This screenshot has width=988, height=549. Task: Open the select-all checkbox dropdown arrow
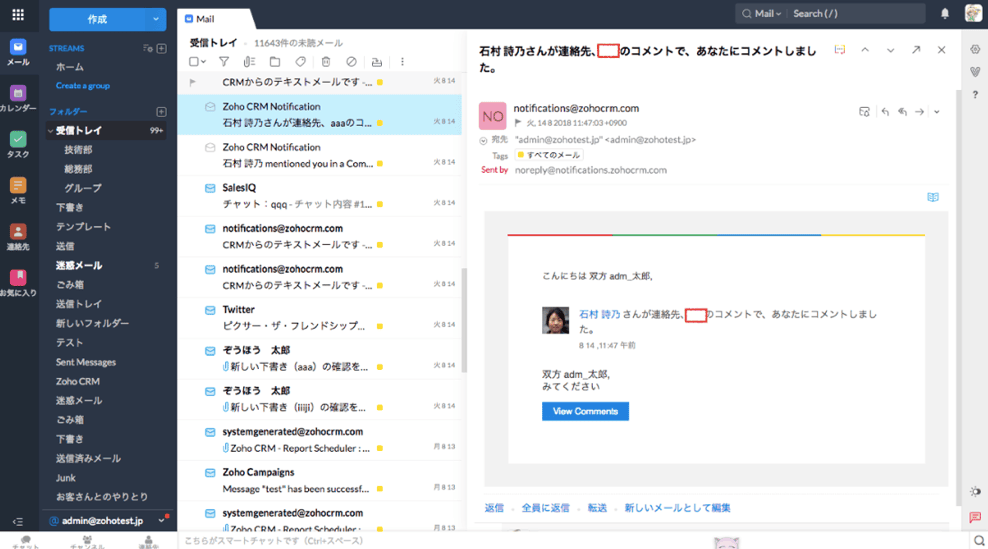pos(204,62)
